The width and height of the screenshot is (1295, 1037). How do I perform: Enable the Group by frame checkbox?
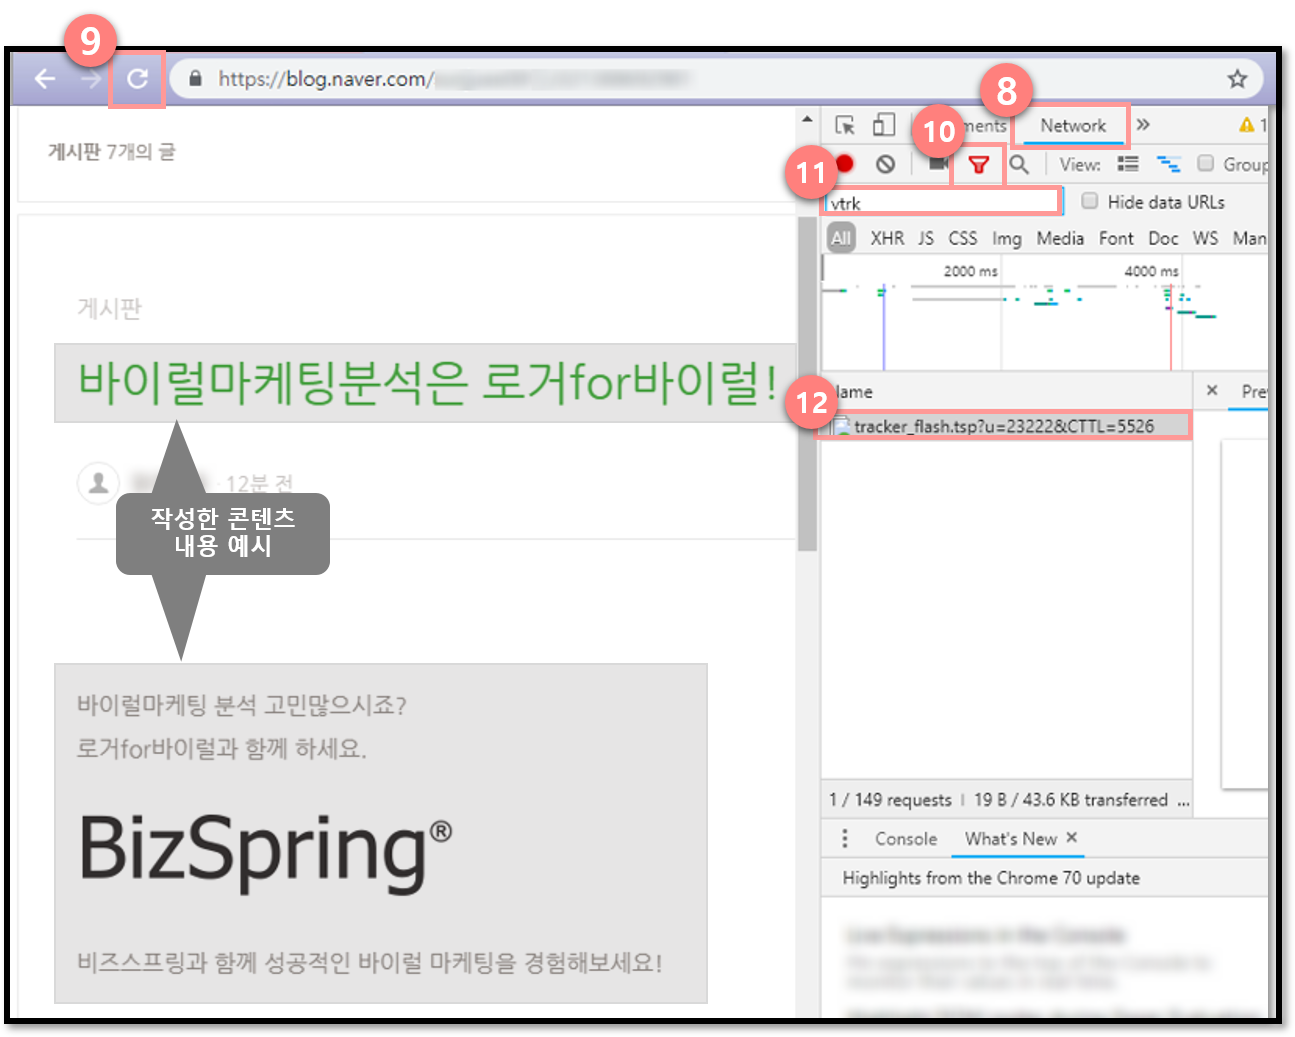(1206, 163)
